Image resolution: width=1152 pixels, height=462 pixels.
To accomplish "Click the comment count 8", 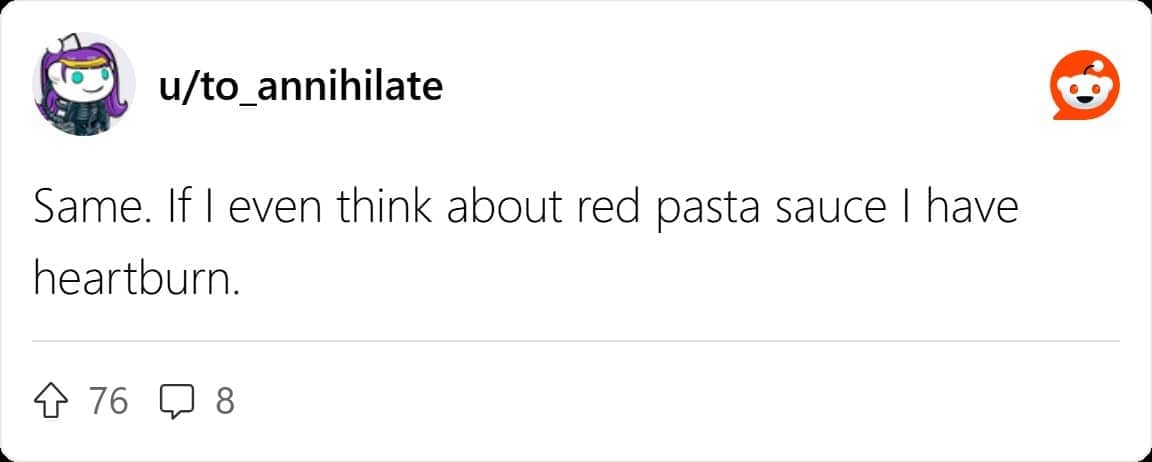I will (x=224, y=401).
